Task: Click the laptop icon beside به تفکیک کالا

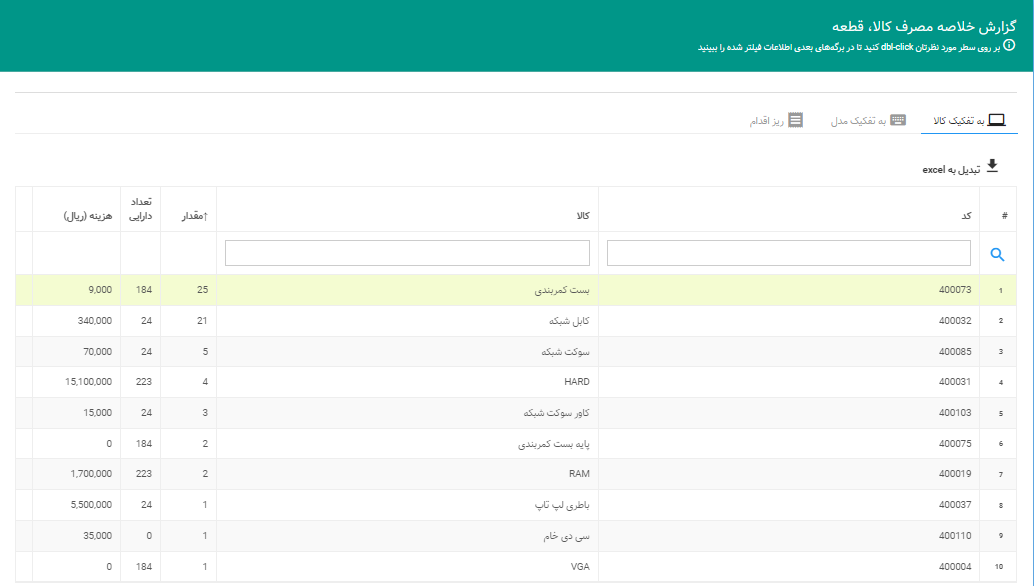Action: click(996, 120)
